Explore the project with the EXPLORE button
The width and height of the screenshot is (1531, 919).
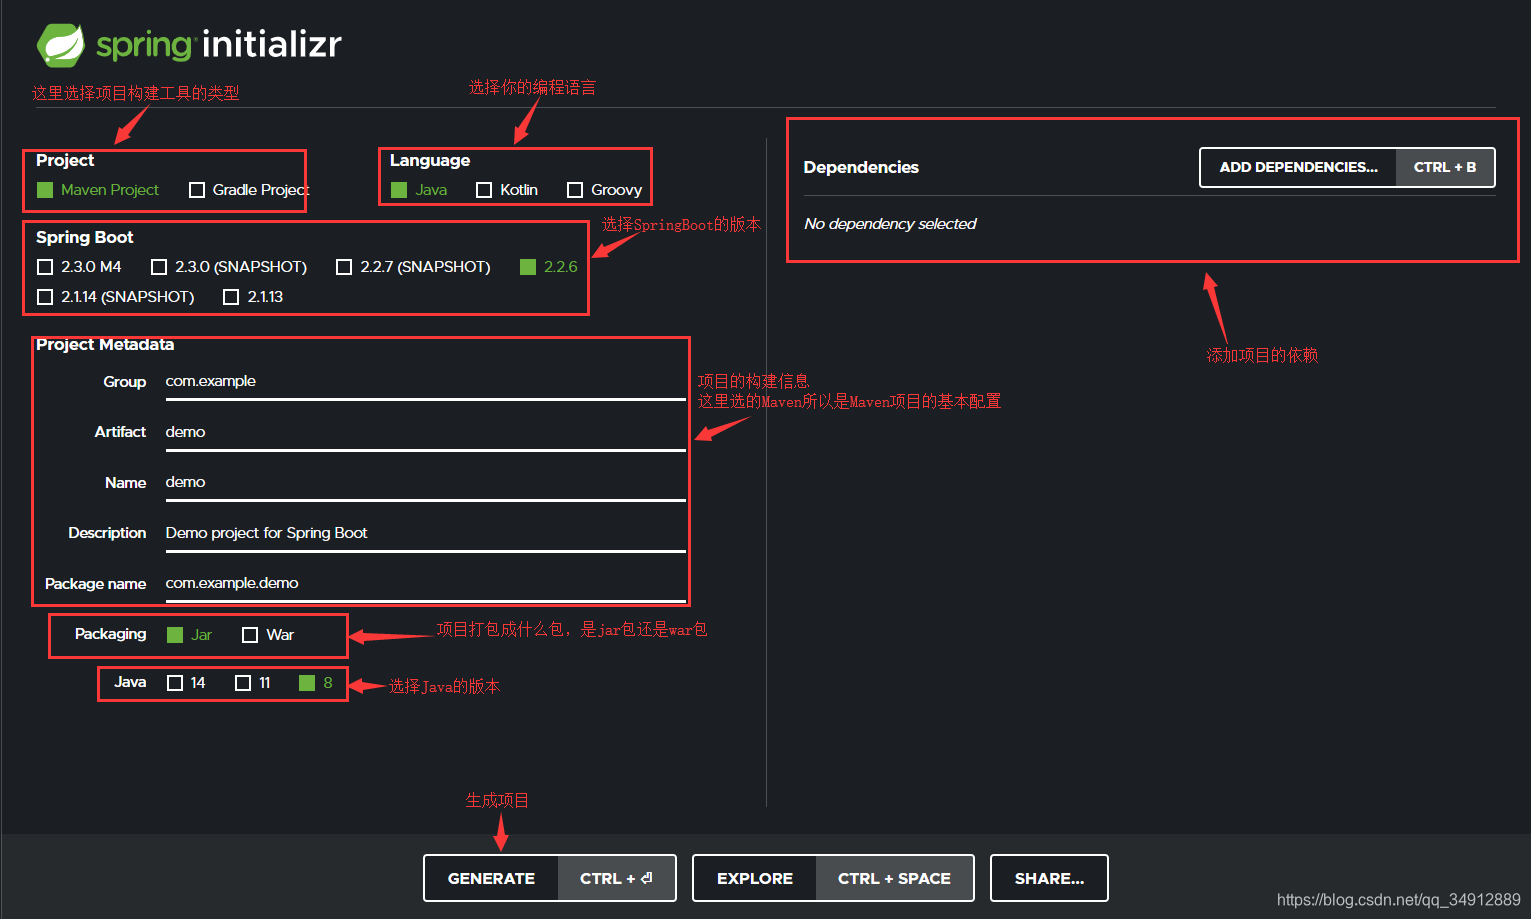833,878
